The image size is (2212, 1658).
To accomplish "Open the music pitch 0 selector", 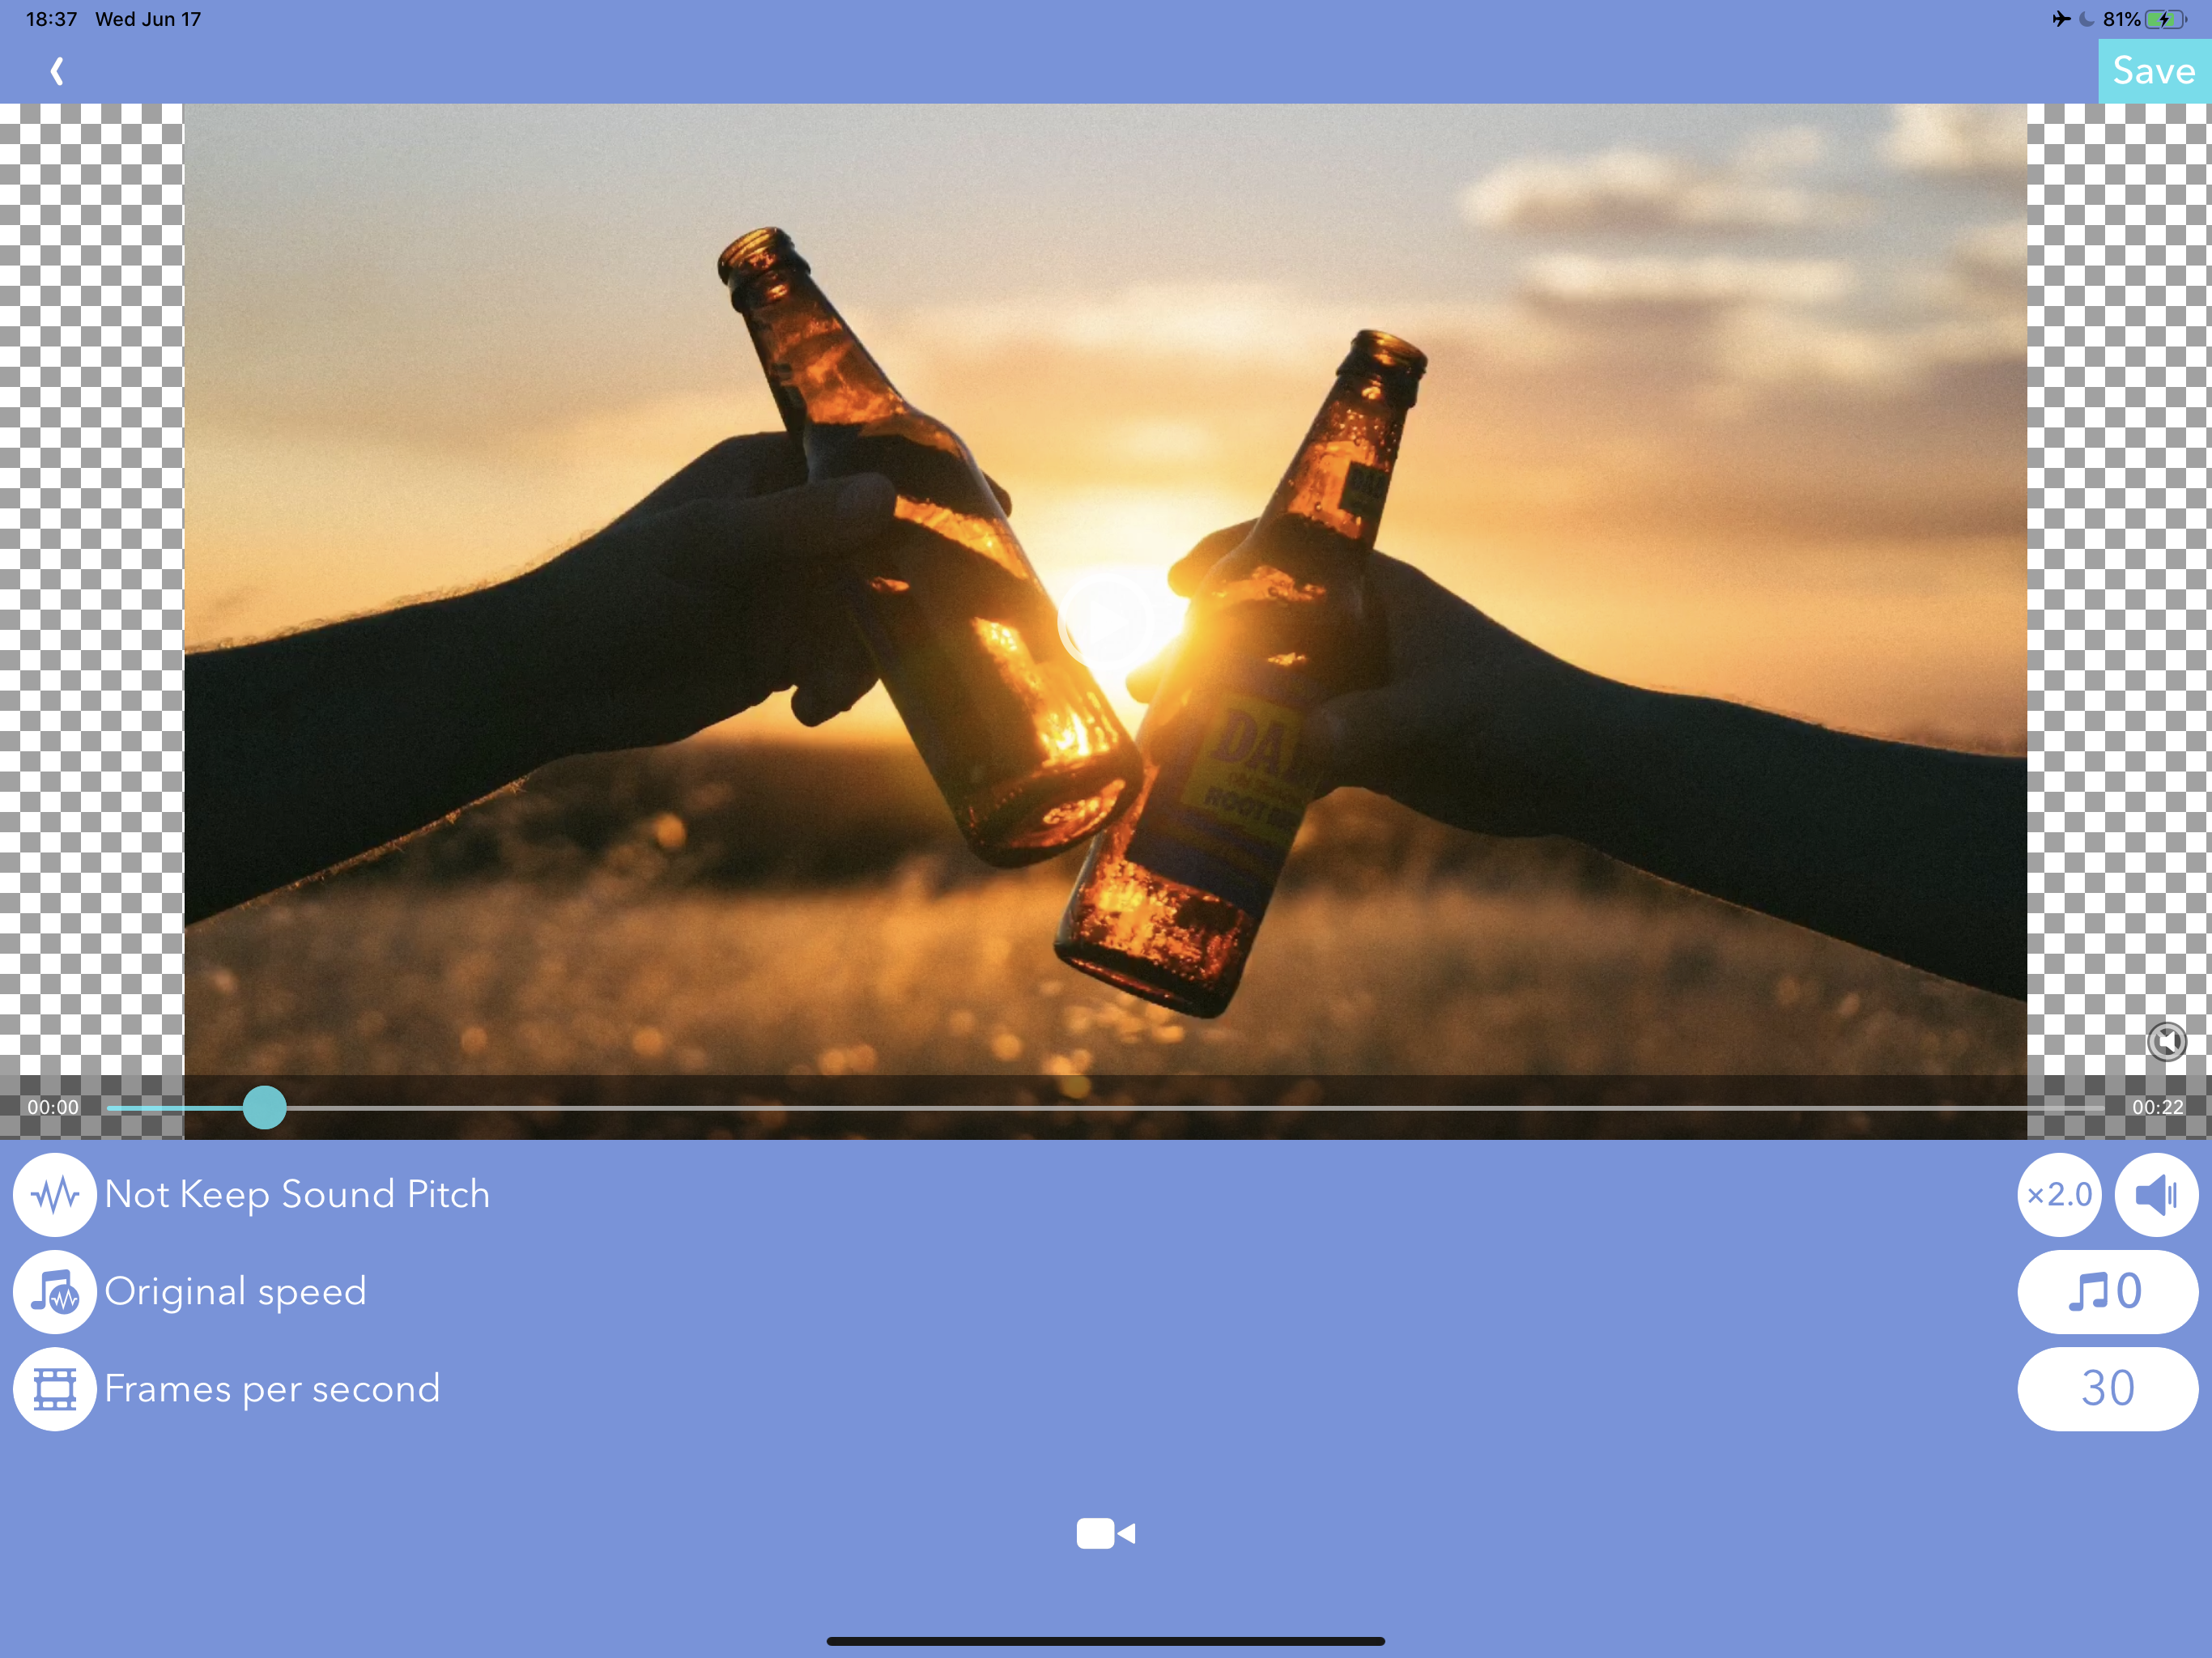I will click(x=2107, y=1291).
